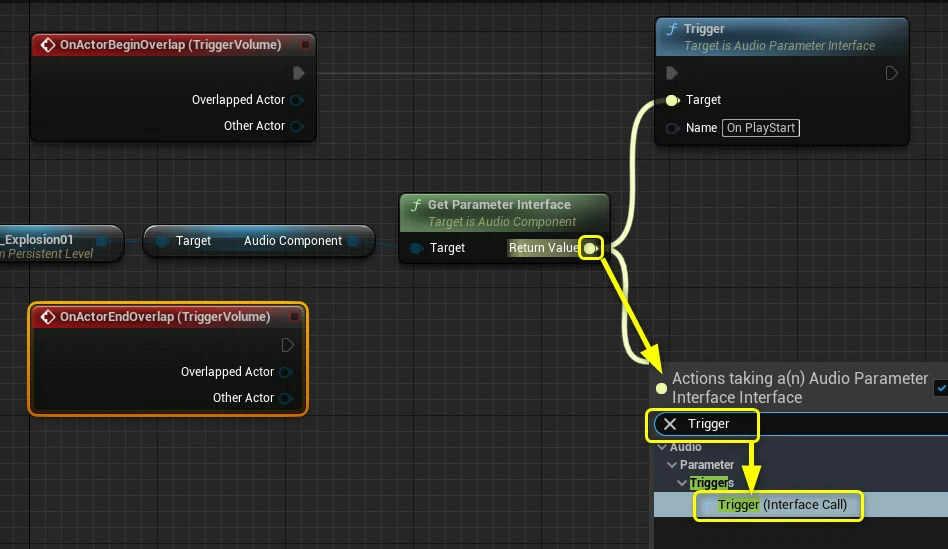Click OnActorBeginOverlap execution output pin
Viewport: 948px width, 549px height.
pyautogui.click(x=298, y=73)
